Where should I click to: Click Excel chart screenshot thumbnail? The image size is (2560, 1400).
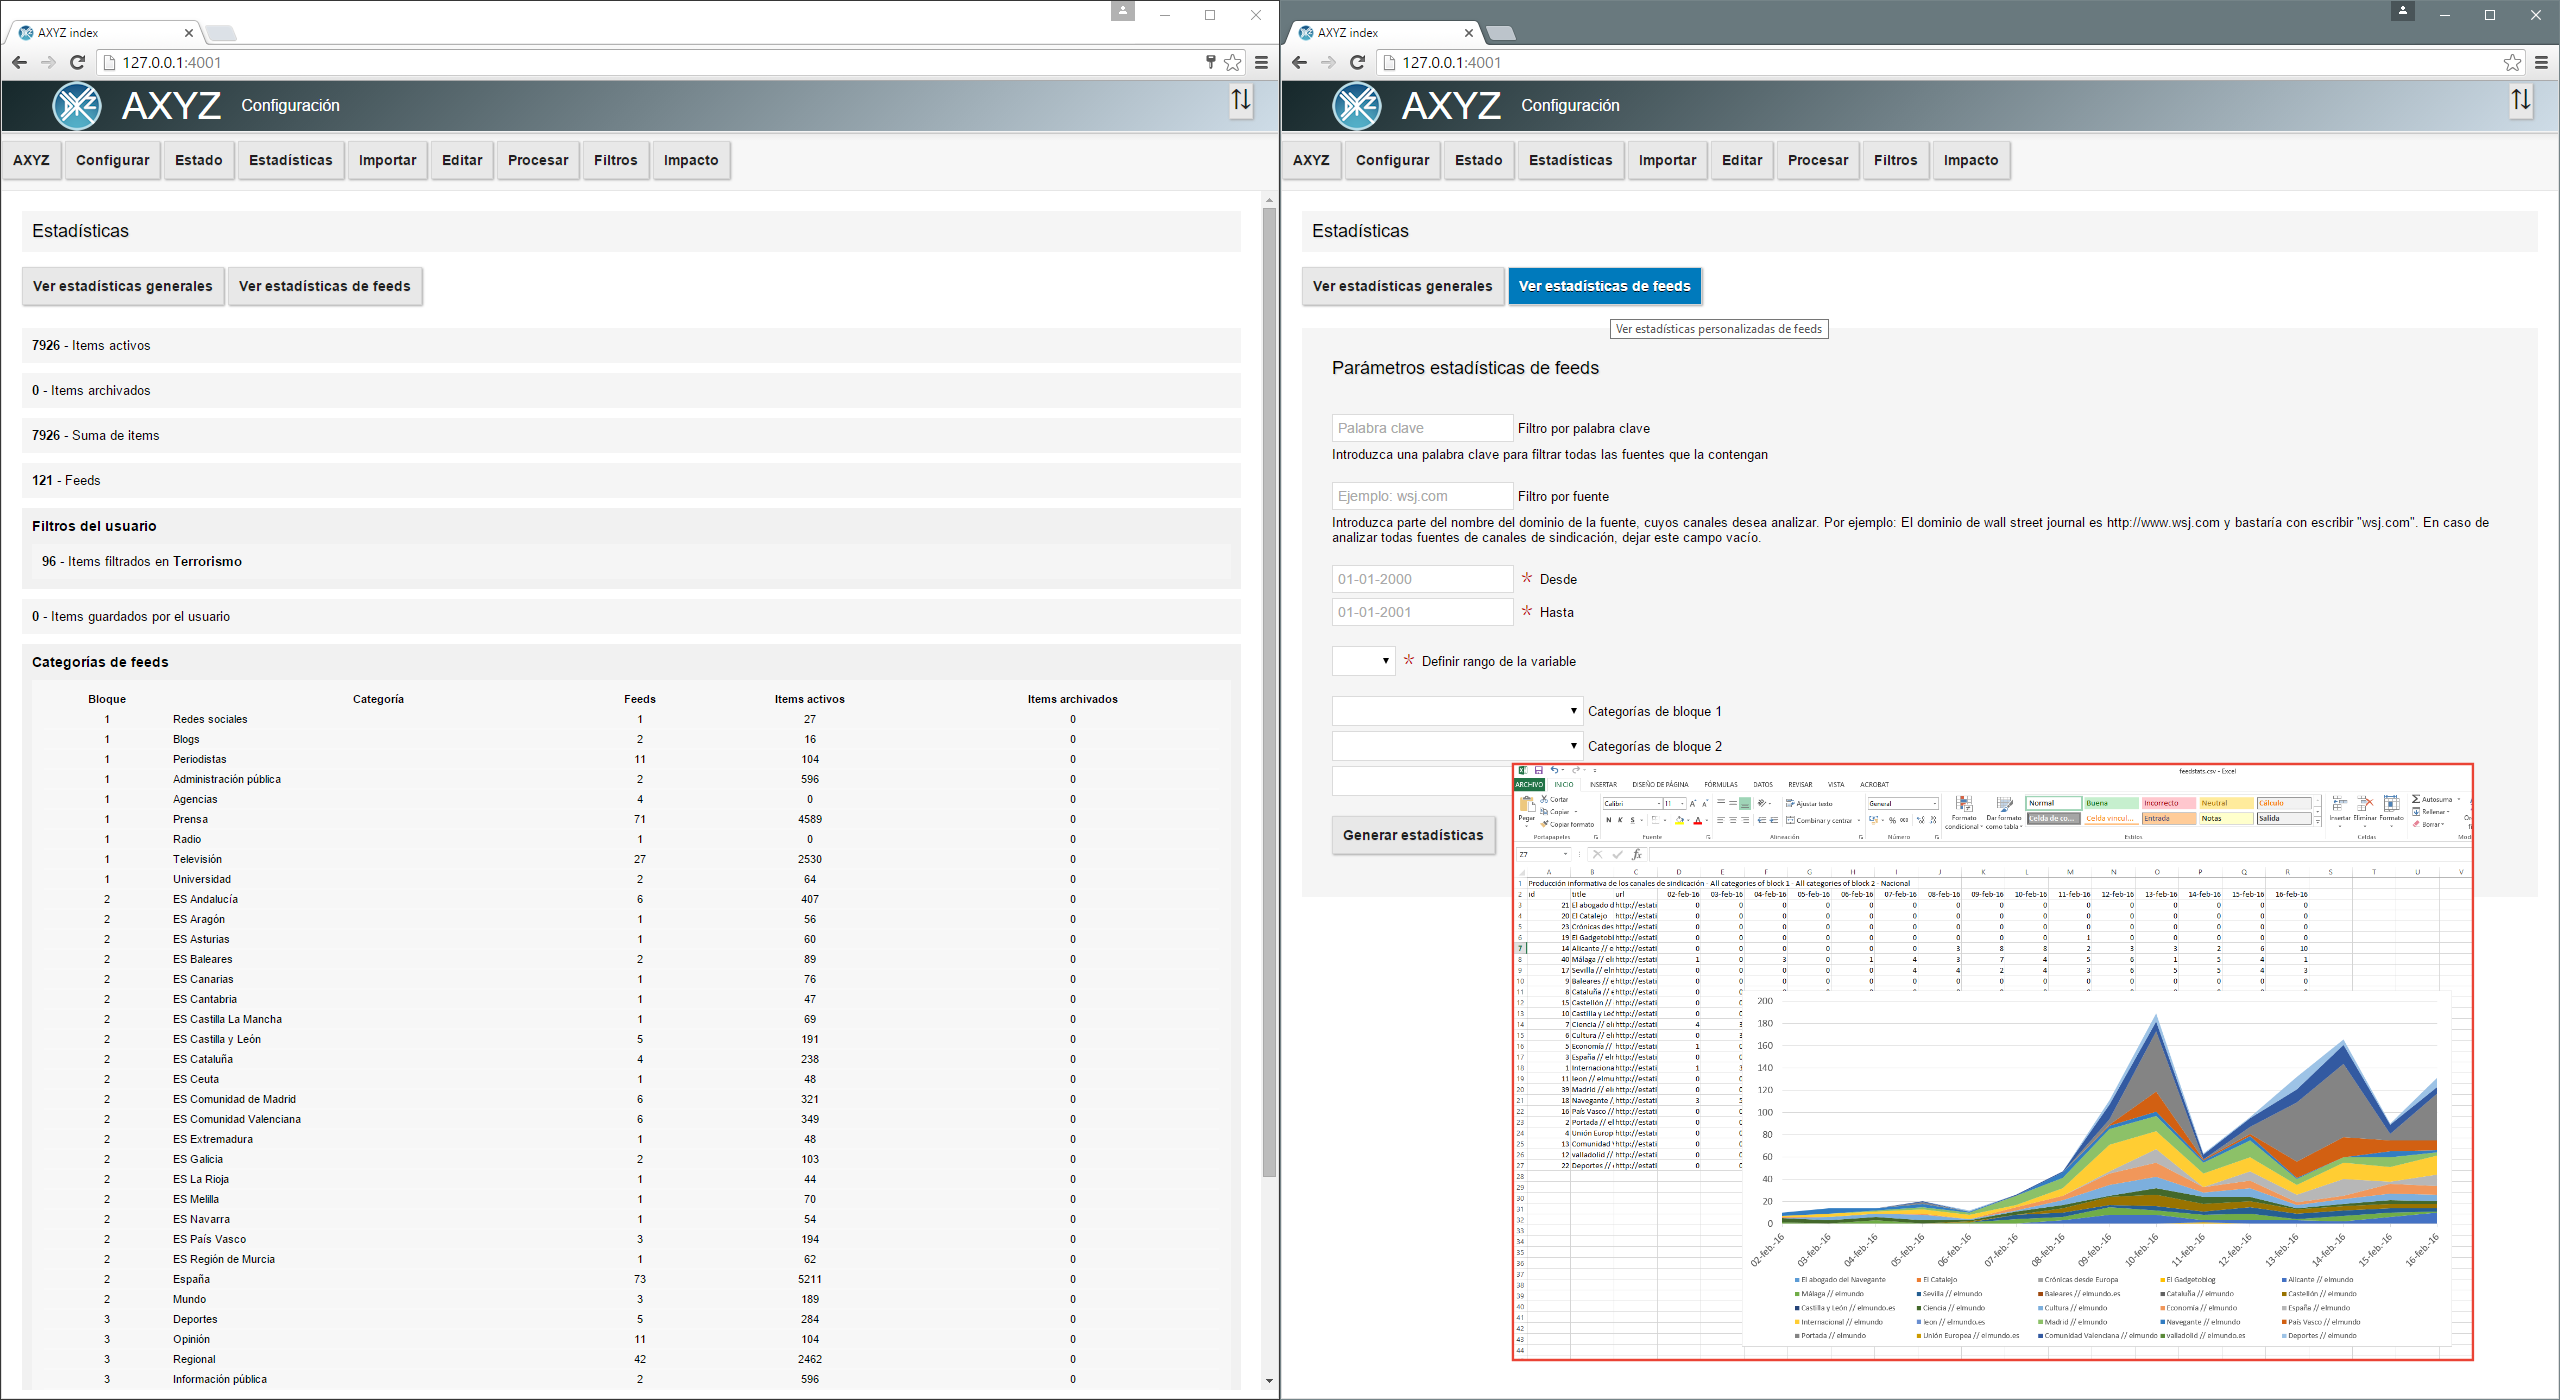1991,1061
